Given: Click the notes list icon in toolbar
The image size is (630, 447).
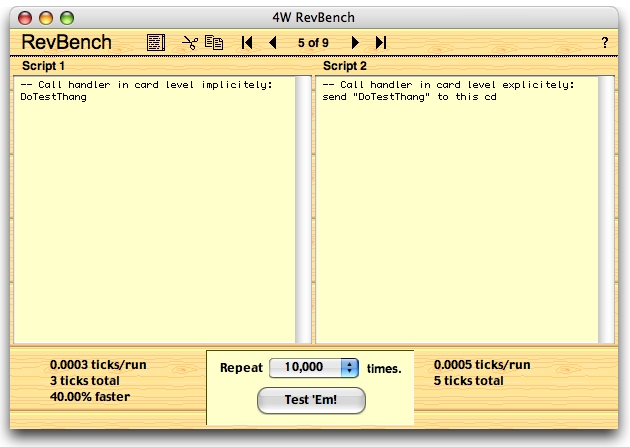Looking at the screenshot, I should (155, 43).
